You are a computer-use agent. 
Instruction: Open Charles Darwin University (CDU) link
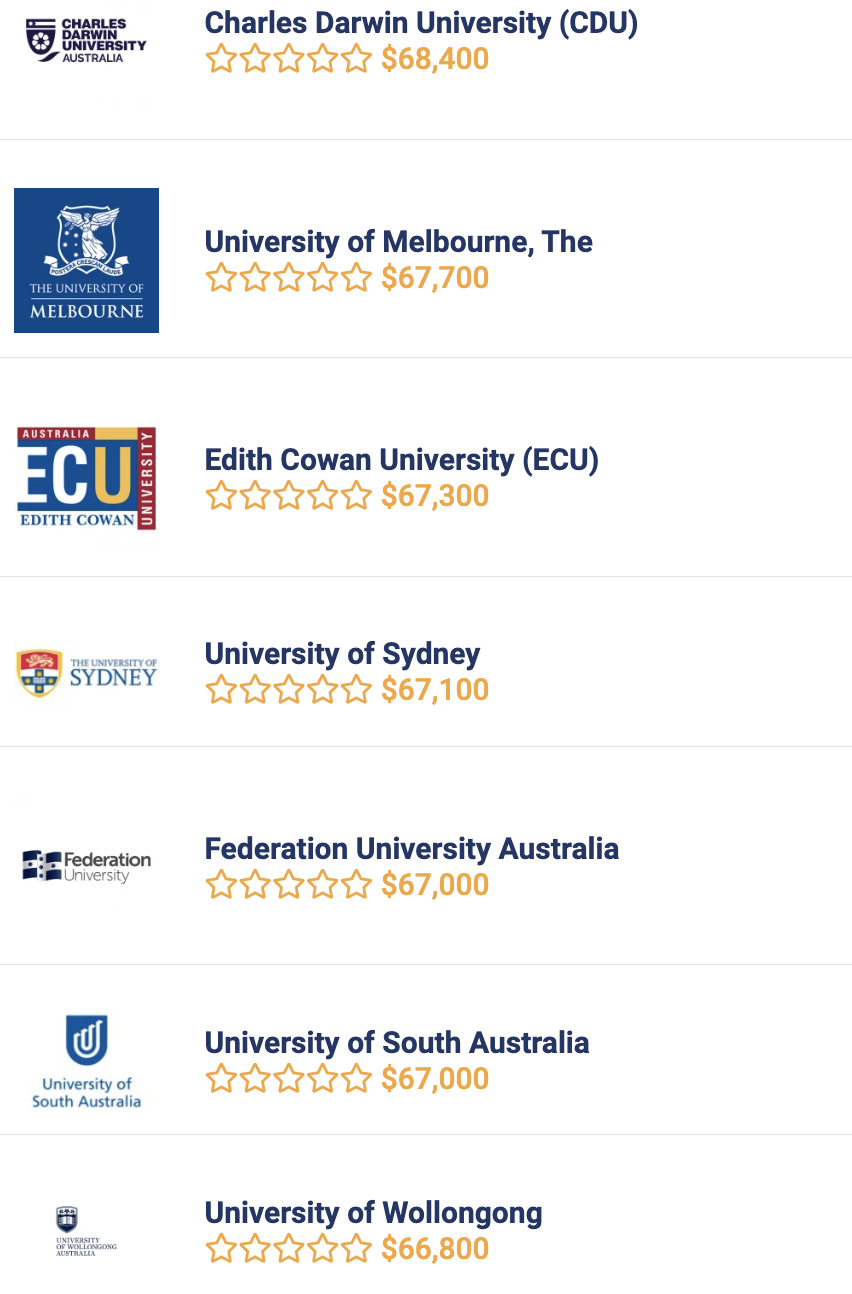pyautogui.click(x=421, y=22)
